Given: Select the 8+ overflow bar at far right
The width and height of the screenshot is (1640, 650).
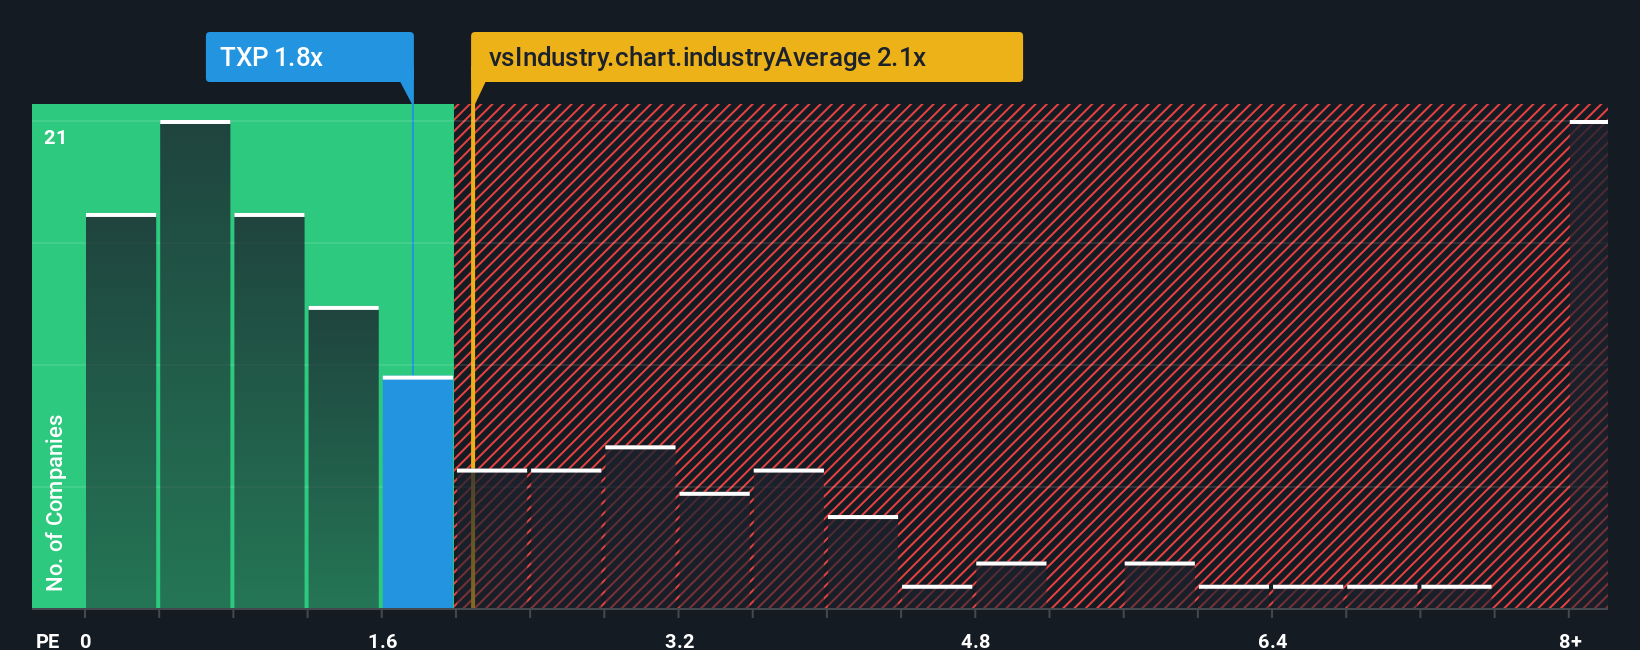Looking at the screenshot, I should (x=1588, y=364).
